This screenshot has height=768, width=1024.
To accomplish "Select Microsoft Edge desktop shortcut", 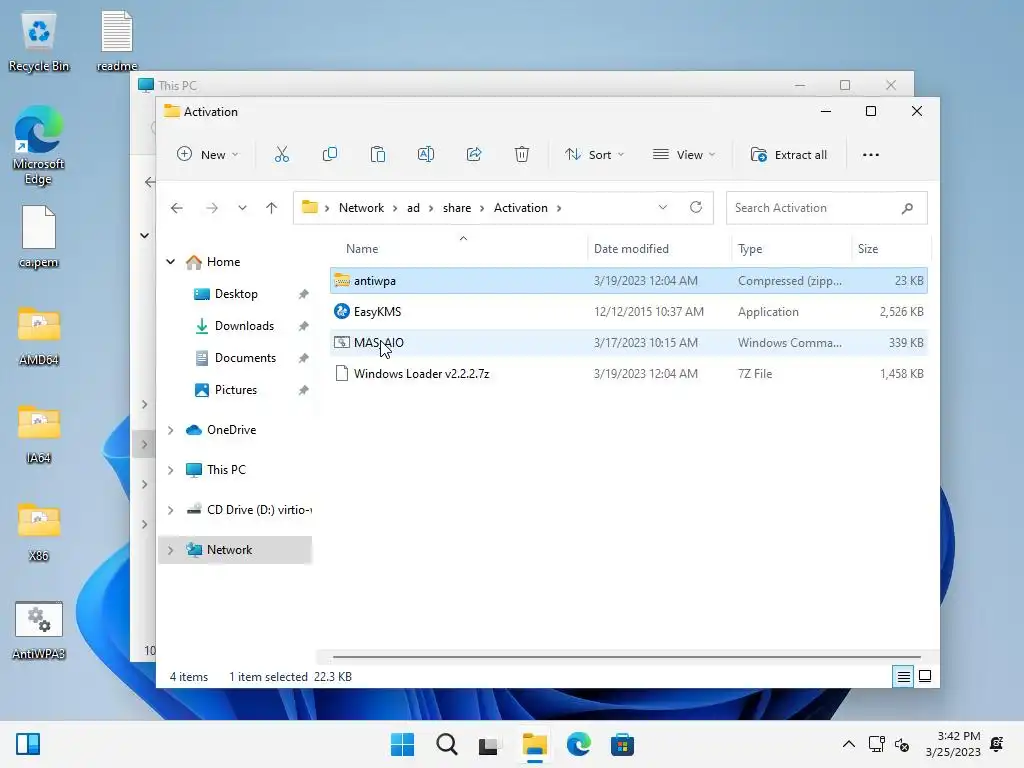I will coord(39,145).
